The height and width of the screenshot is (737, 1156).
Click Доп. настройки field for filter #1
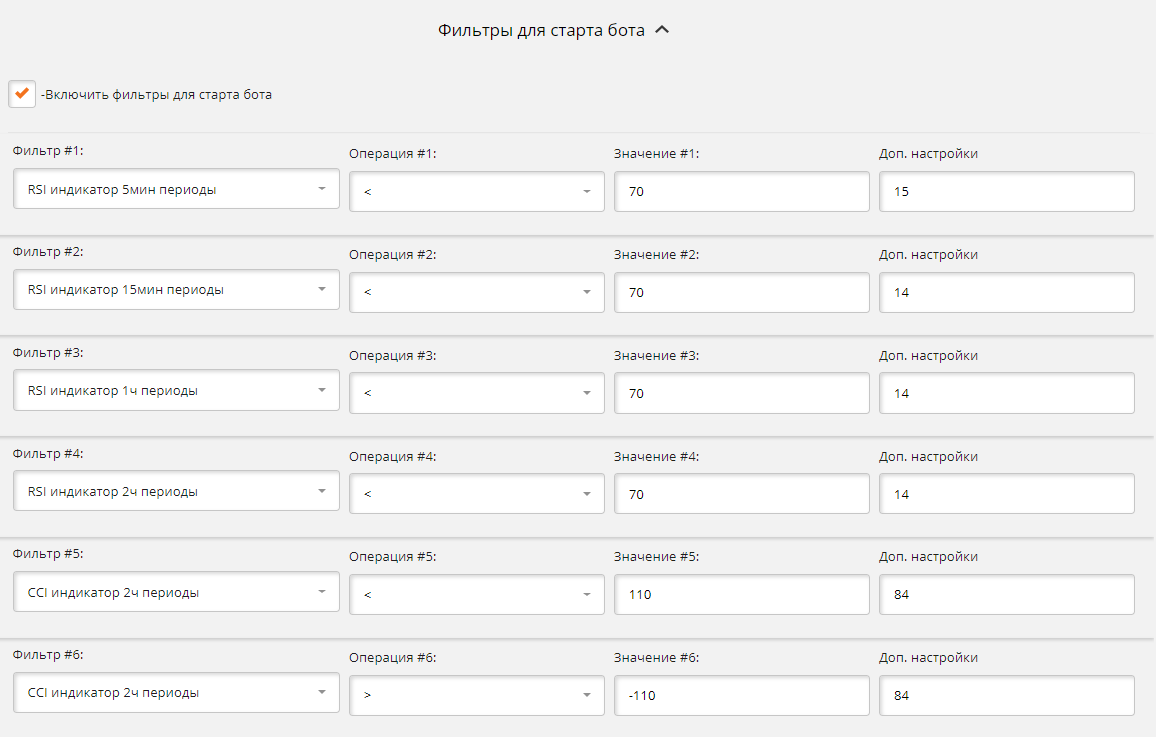point(1006,192)
